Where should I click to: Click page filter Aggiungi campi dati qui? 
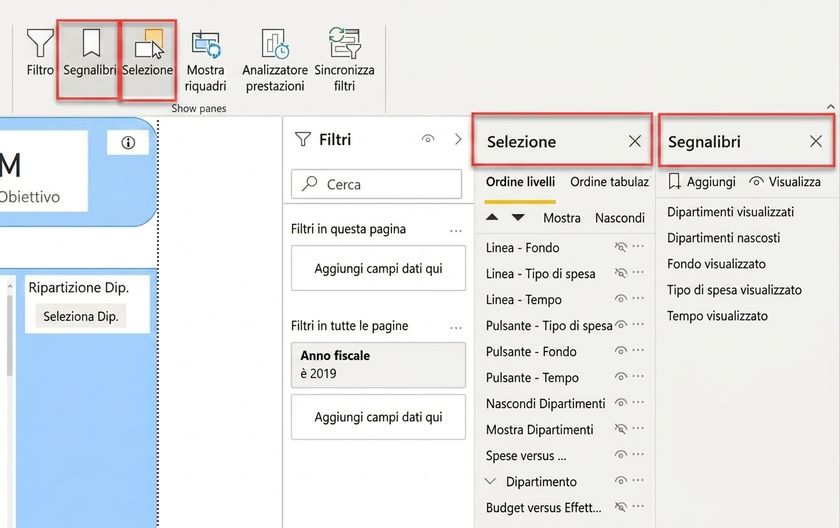pos(378,268)
